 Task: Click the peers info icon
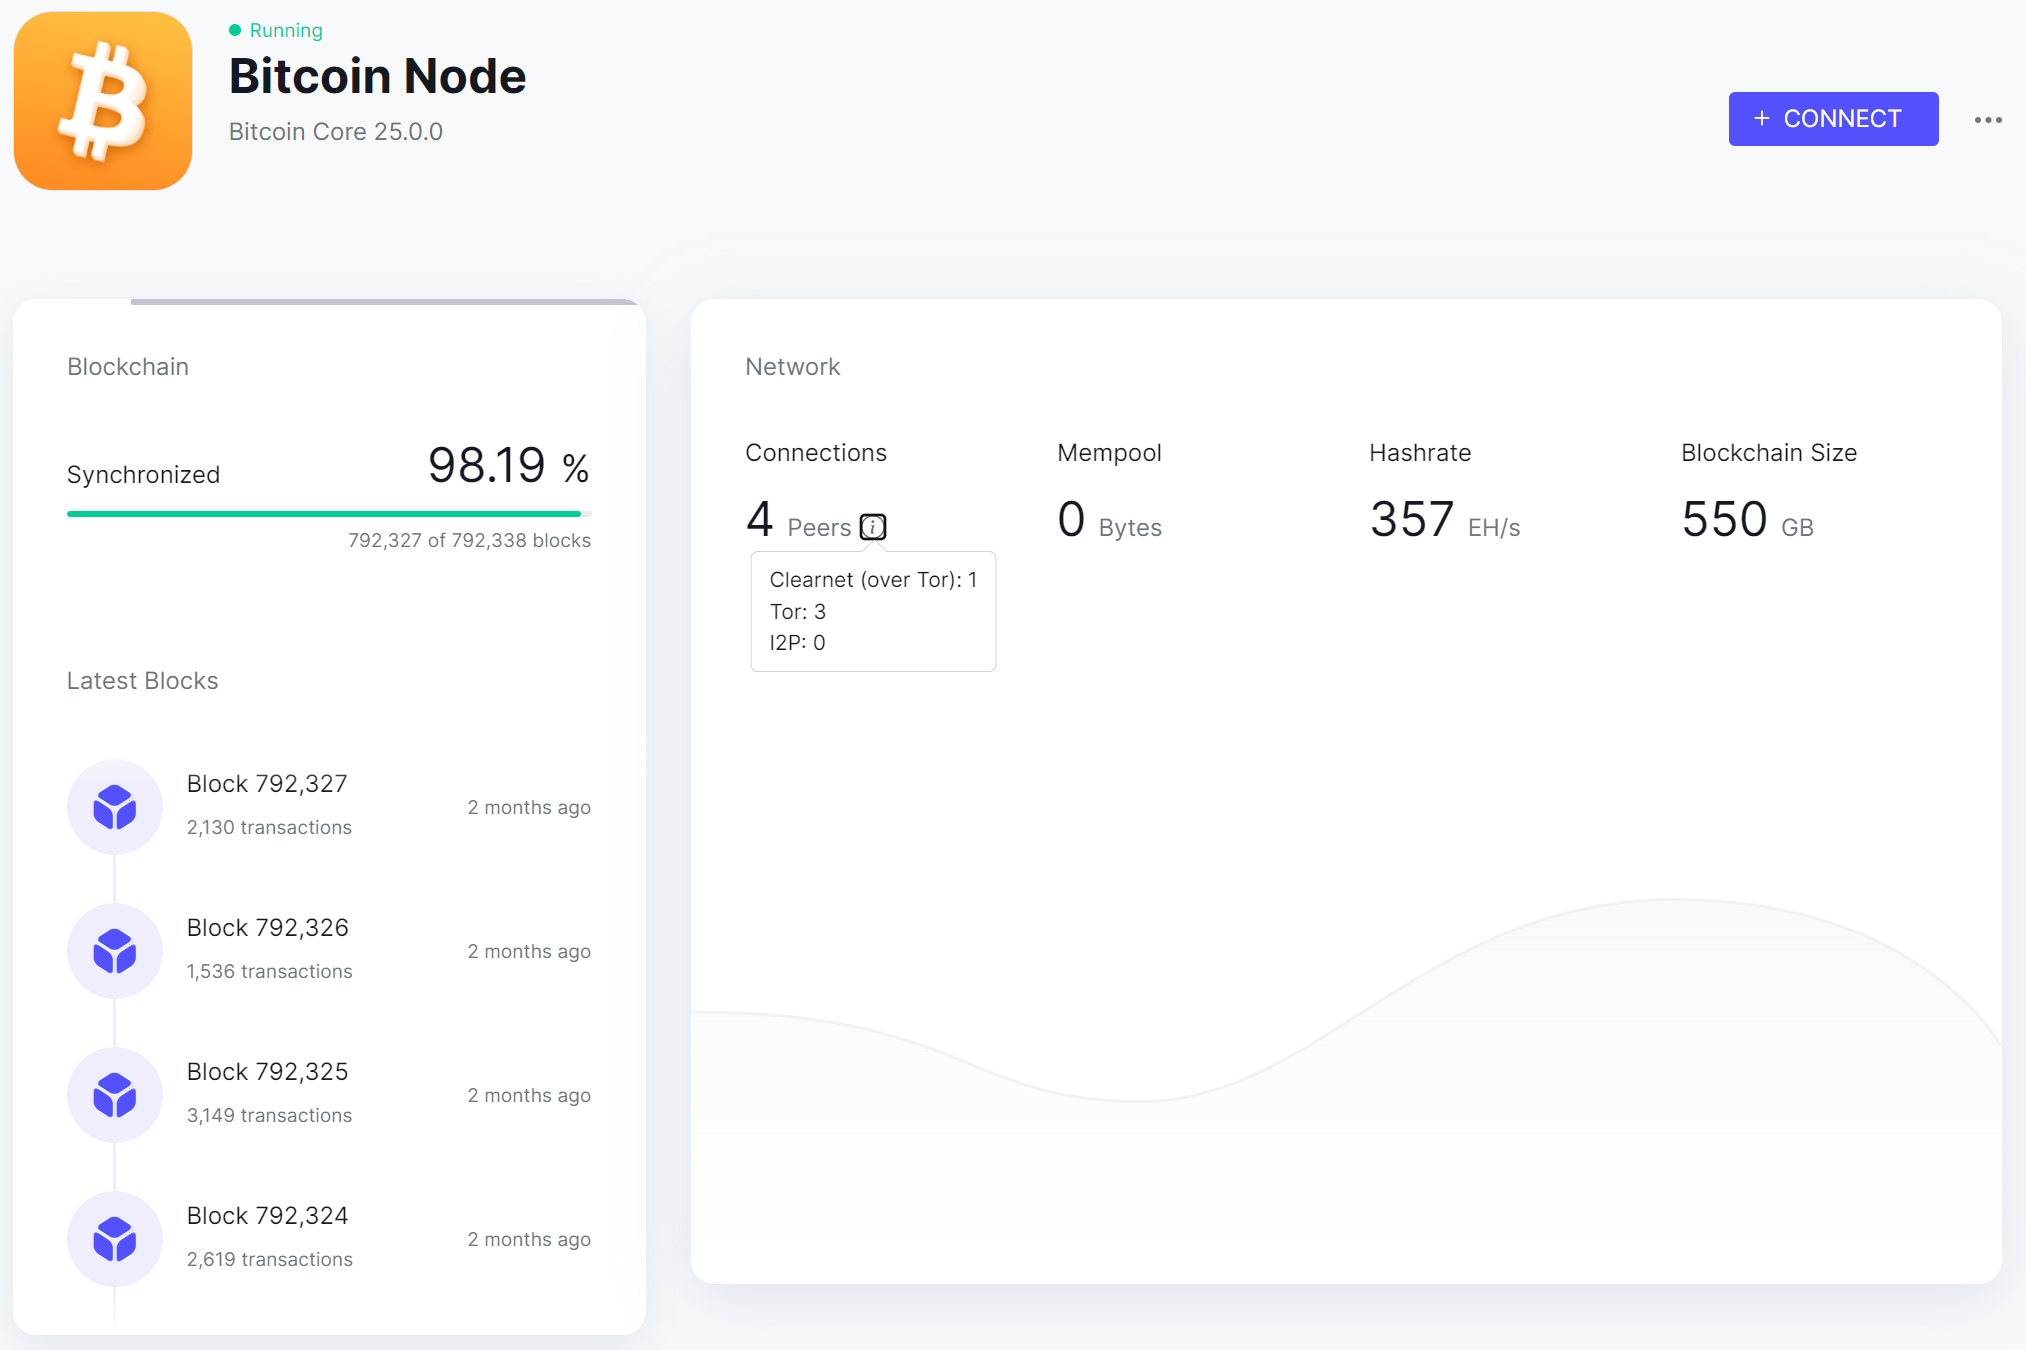(x=873, y=527)
